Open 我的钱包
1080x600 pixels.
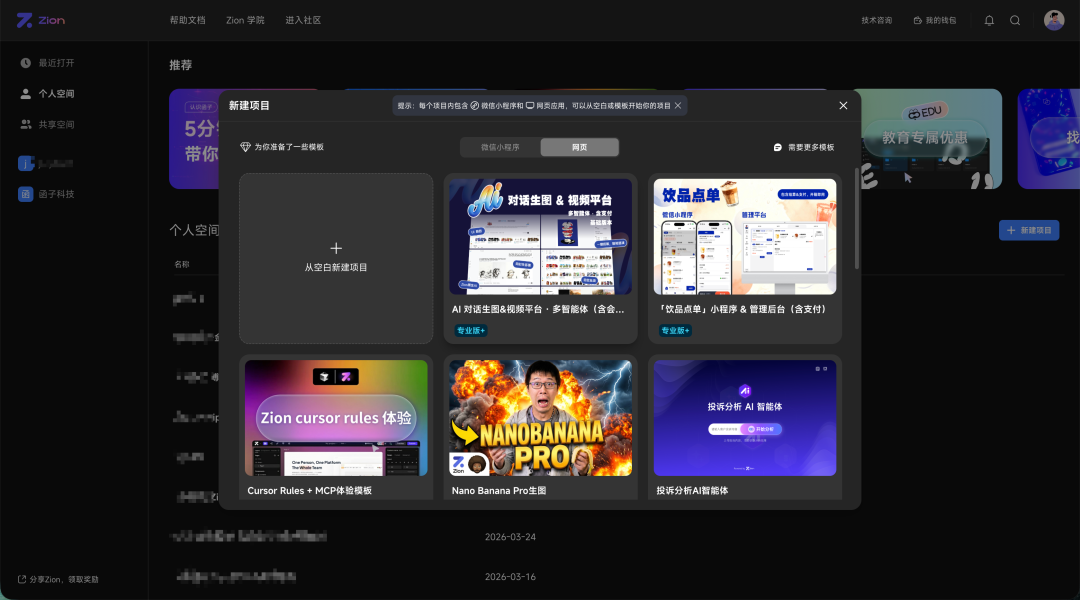[935, 21]
